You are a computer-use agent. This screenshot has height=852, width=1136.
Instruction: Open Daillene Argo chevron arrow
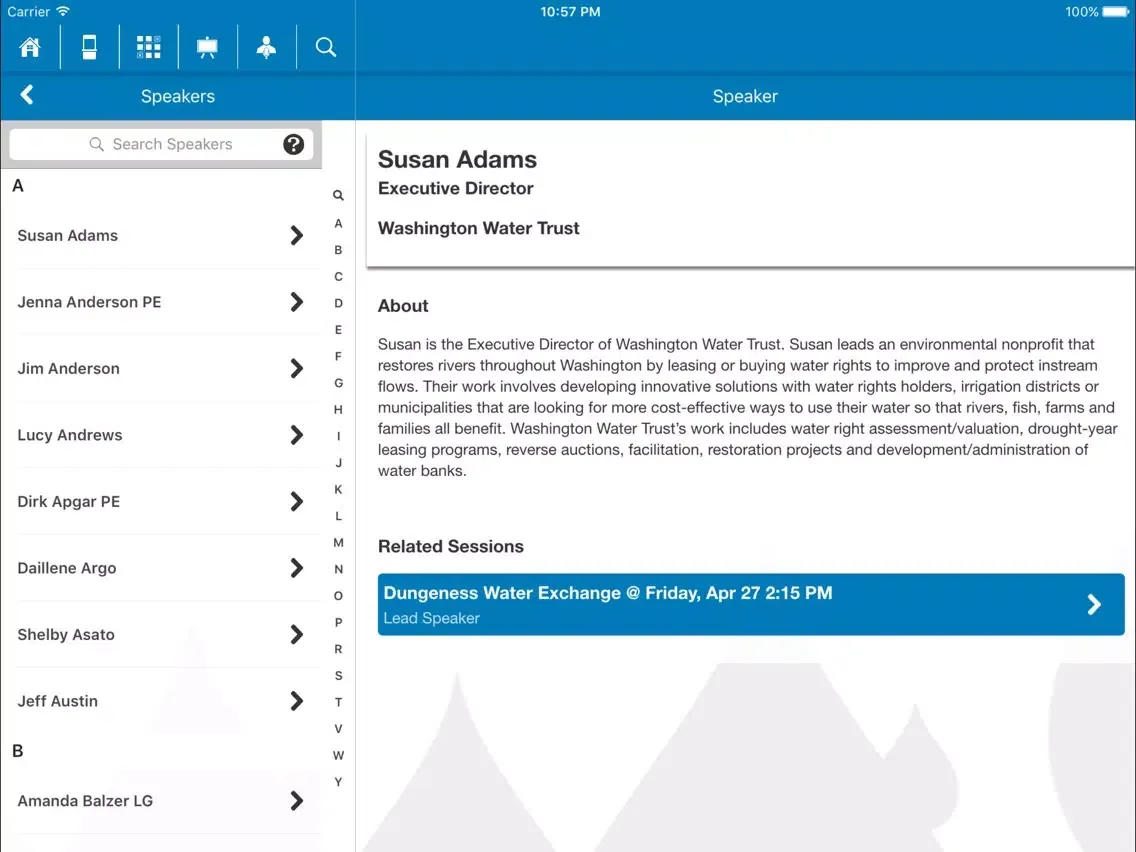point(296,568)
